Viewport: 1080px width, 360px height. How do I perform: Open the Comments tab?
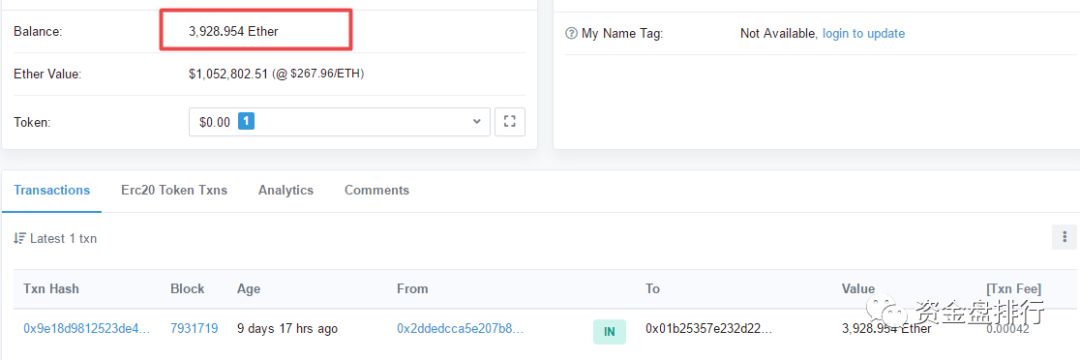tap(377, 190)
